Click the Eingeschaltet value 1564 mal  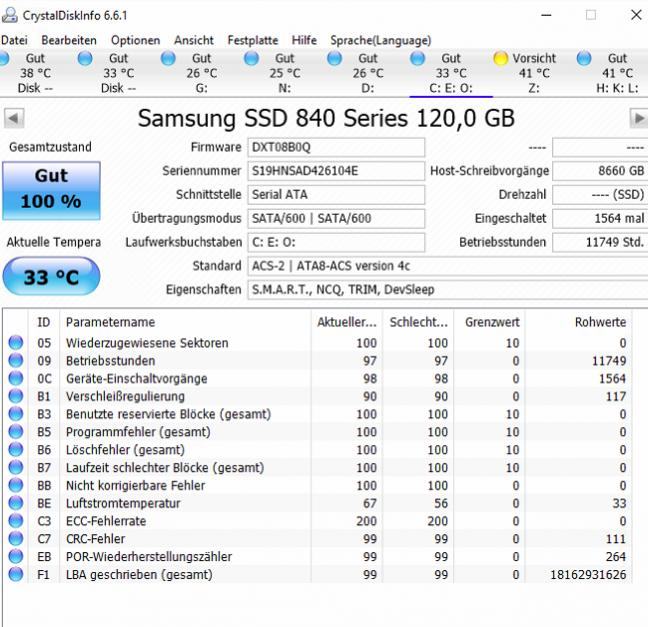click(600, 218)
